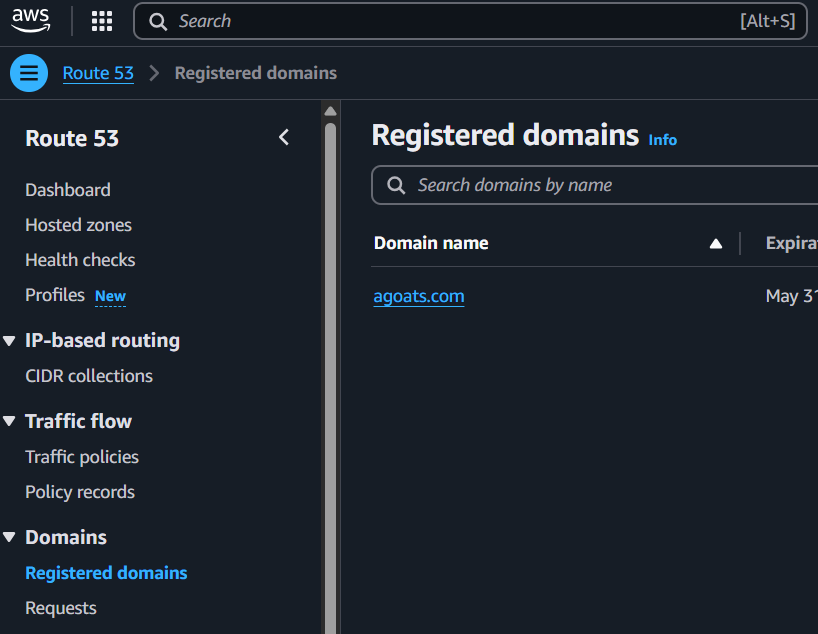Open the agoats.com domain link
818x634 pixels.
[x=418, y=296]
